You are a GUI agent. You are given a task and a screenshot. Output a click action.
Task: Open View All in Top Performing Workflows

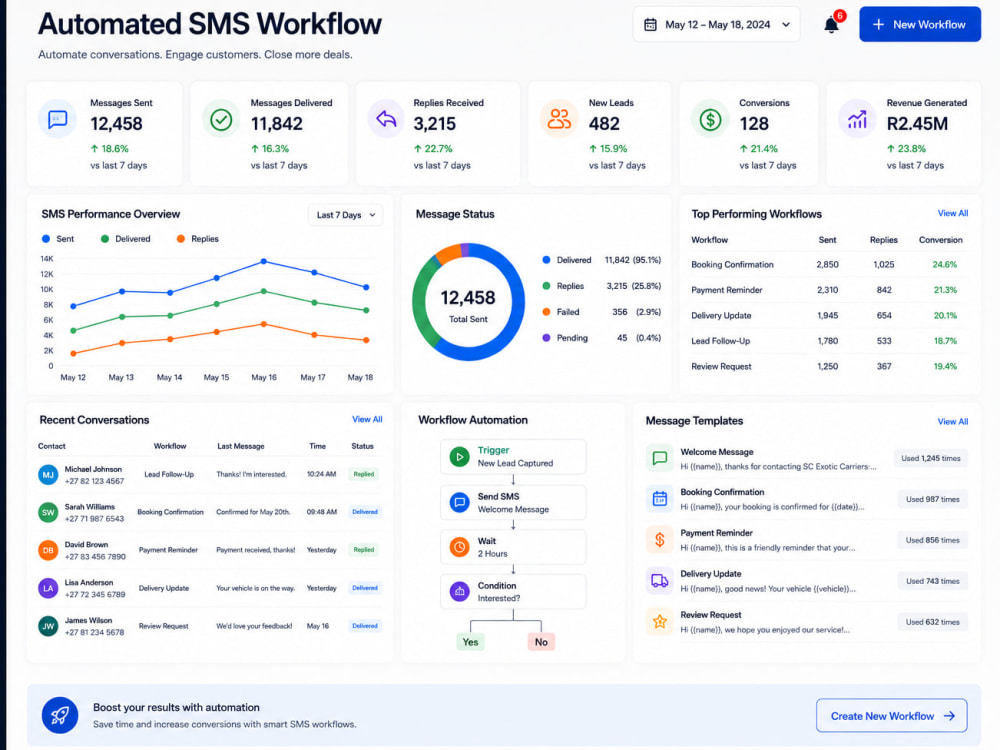point(953,213)
